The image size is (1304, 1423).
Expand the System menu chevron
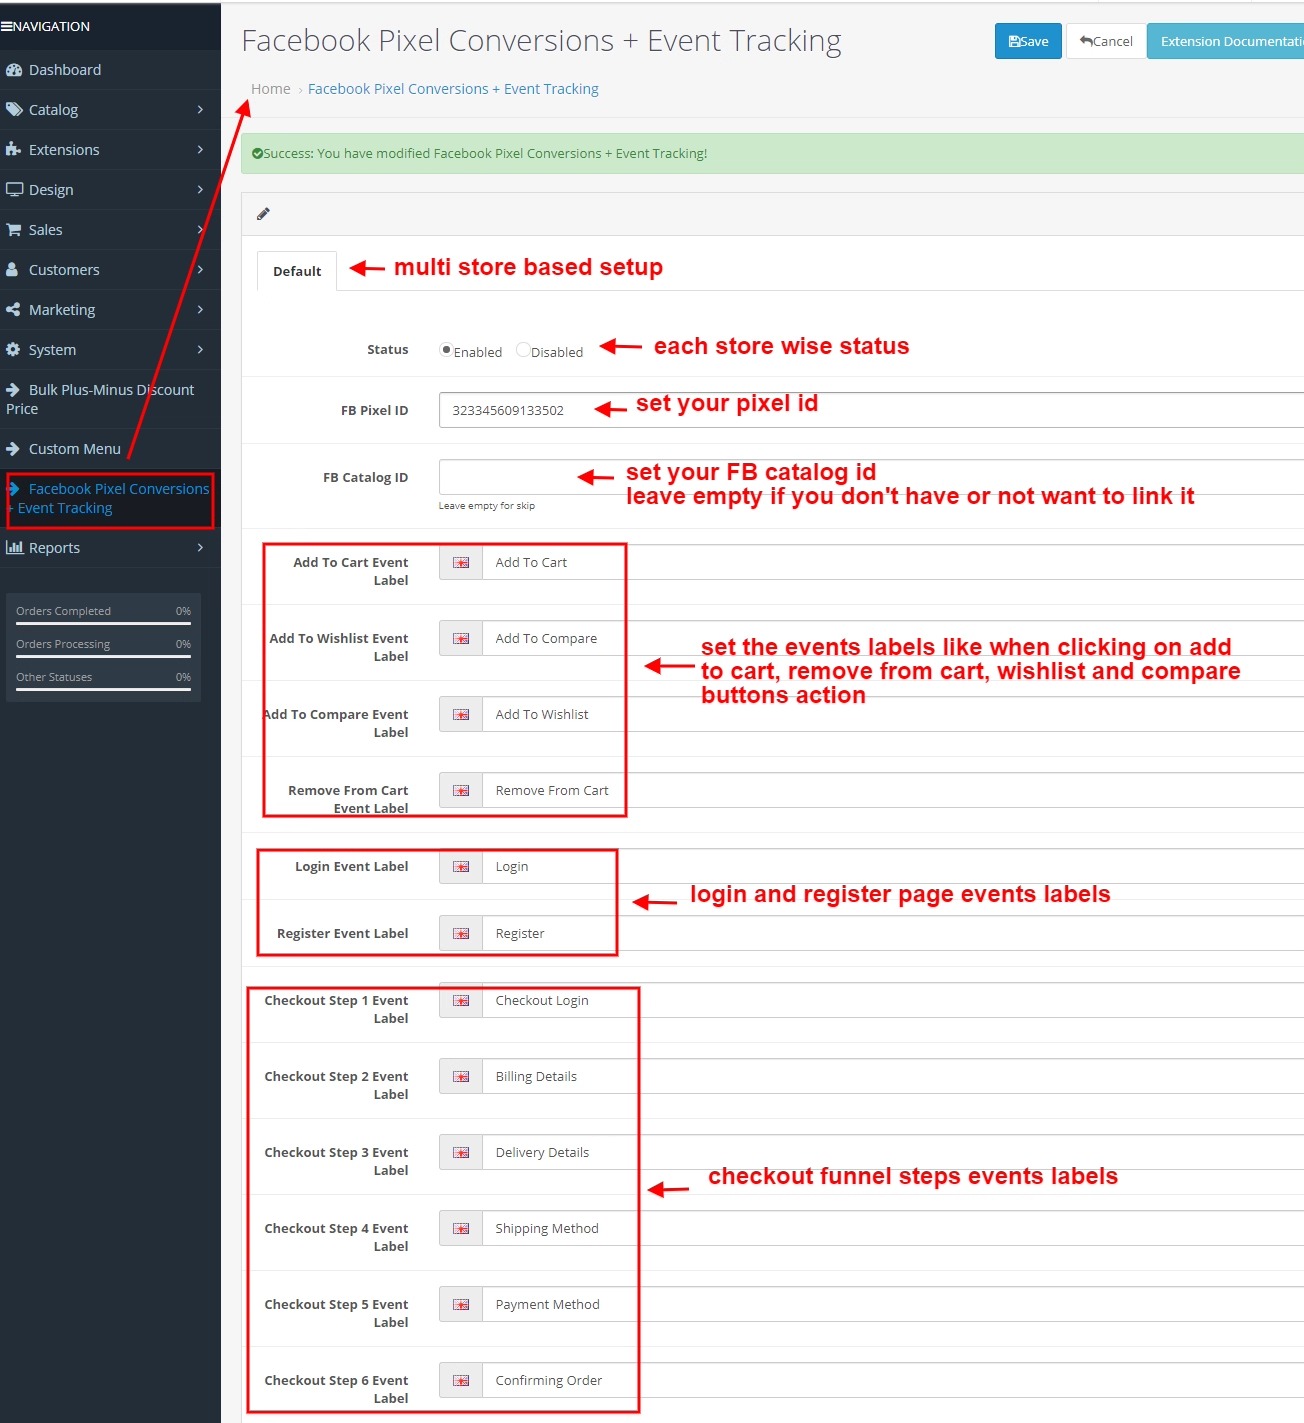200,350
